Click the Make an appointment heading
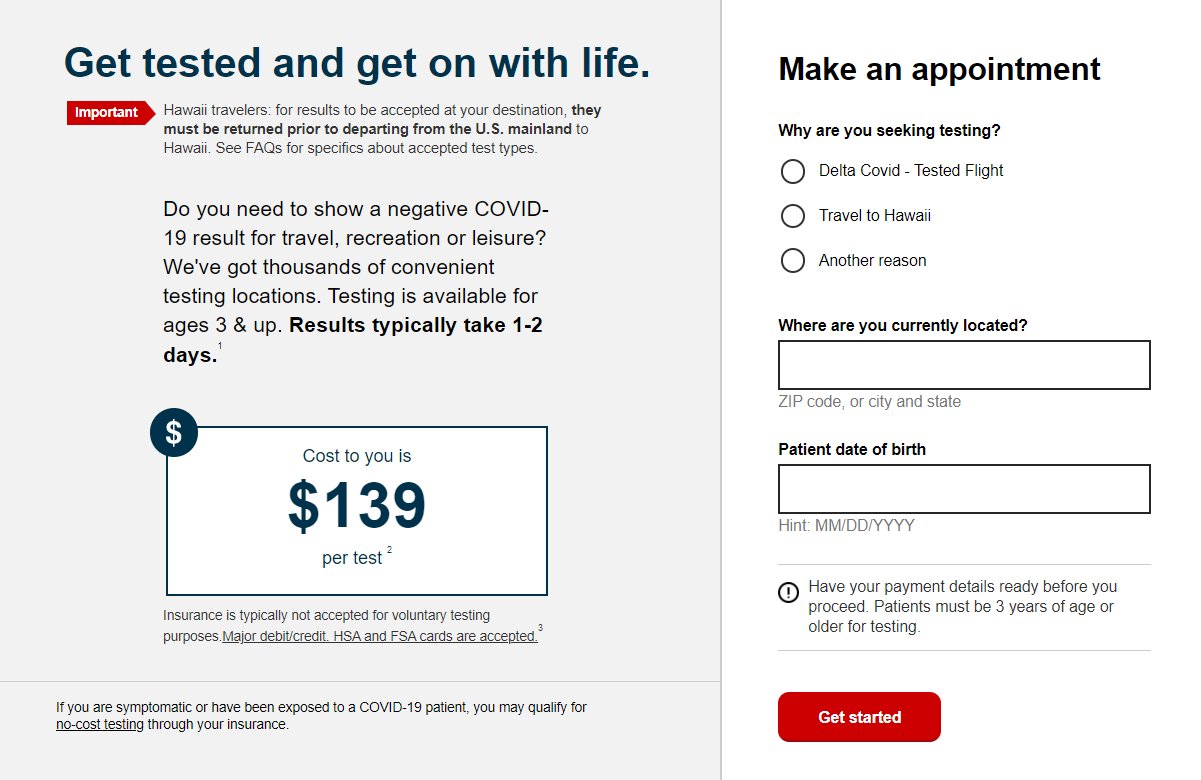This screenshot has width=1201, height=780. (x=939, y=69)
